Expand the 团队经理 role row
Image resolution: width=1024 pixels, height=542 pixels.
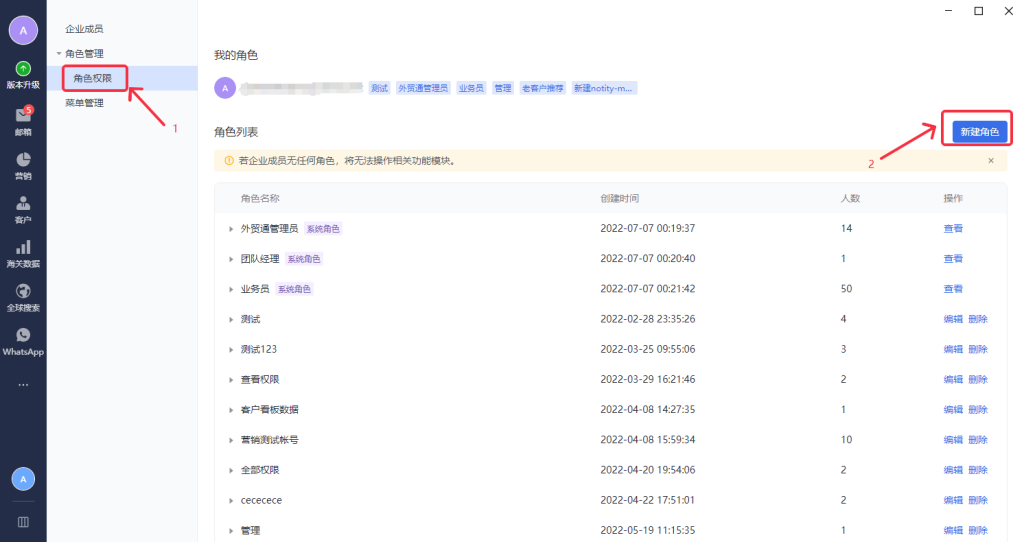tap(231, 259)
